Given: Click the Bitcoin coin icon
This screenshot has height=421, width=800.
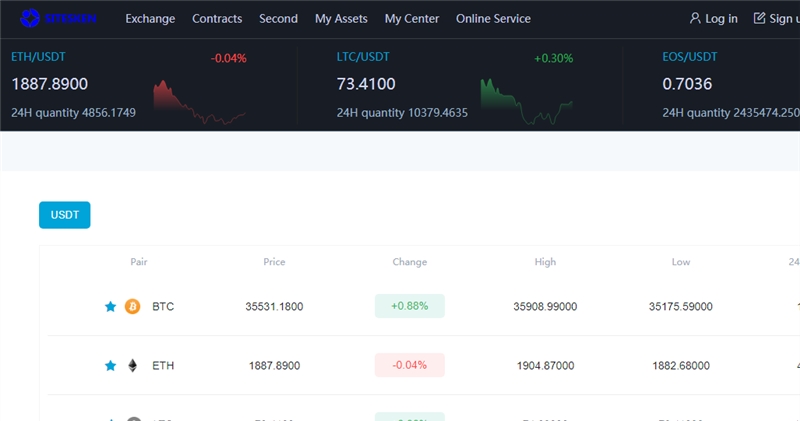Looking at the screenshot, I should 132,306.
